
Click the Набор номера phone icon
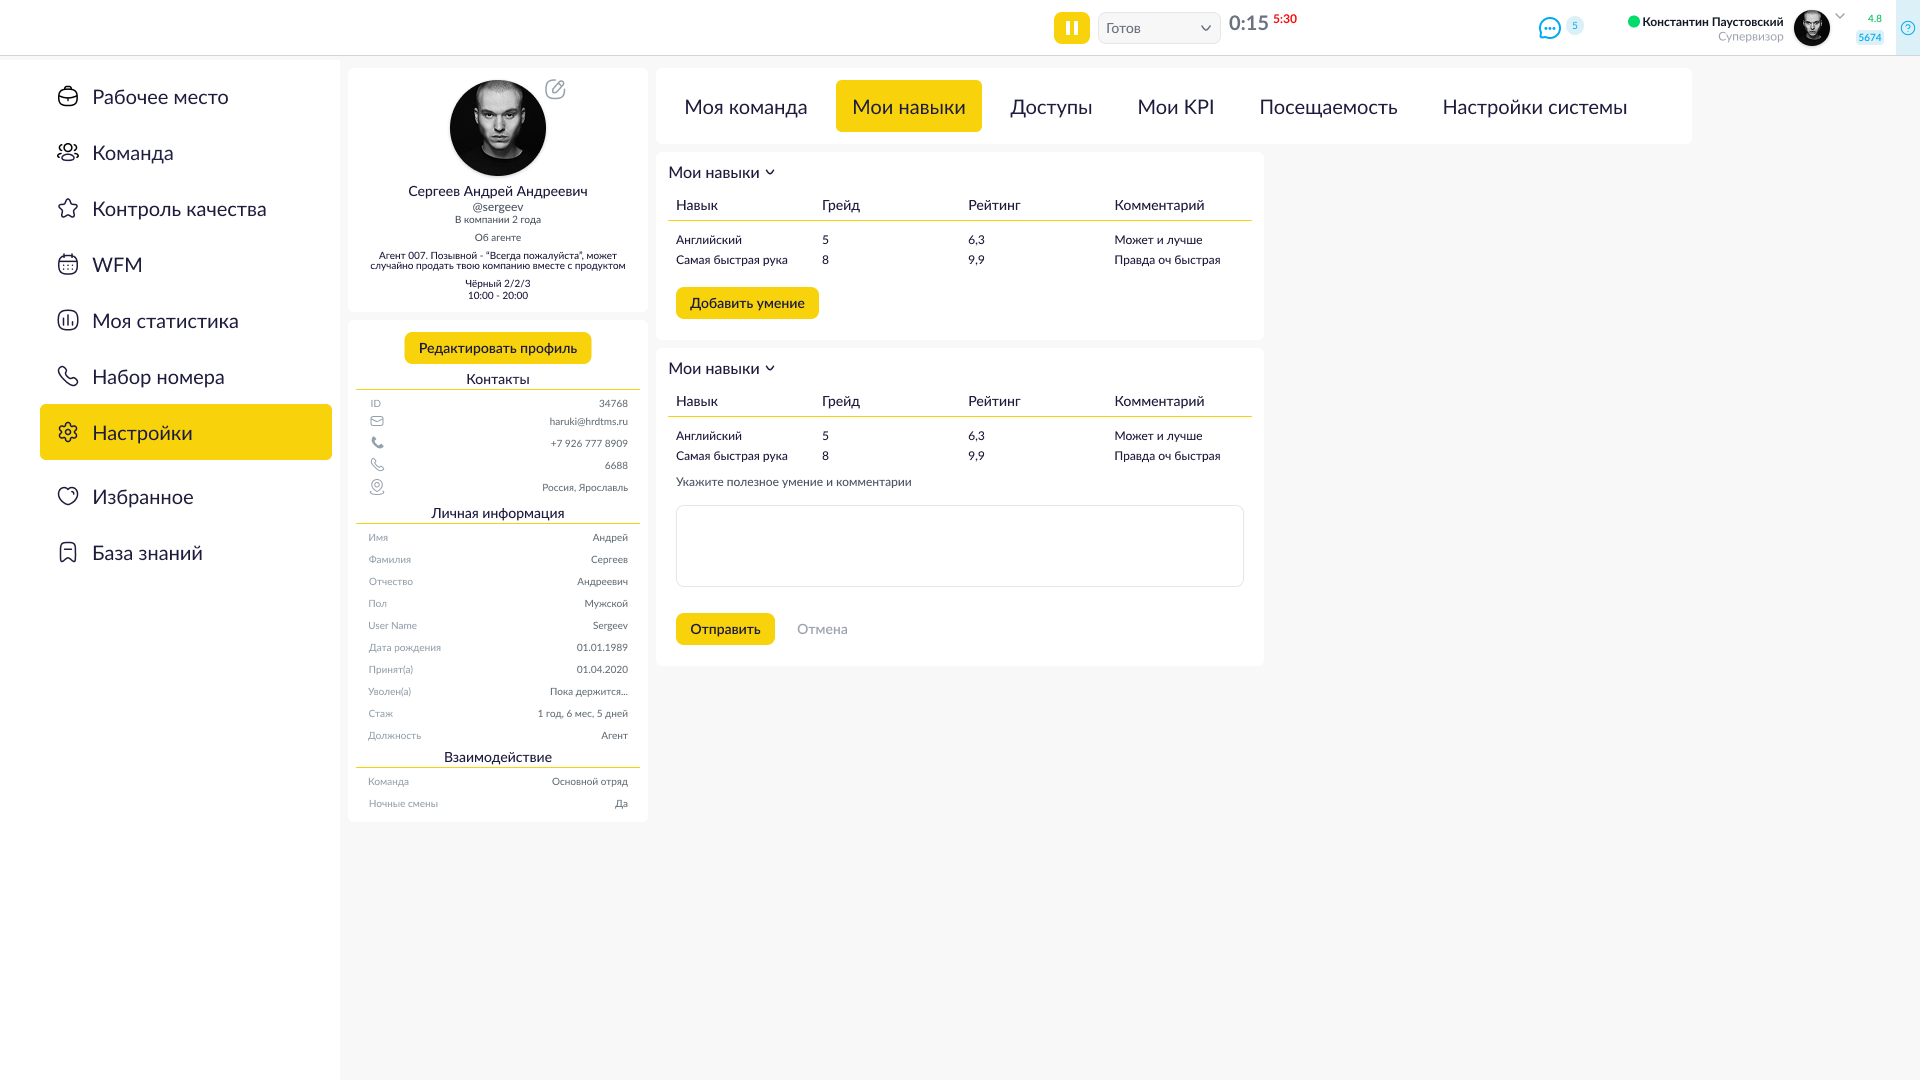tap(68, 377)
